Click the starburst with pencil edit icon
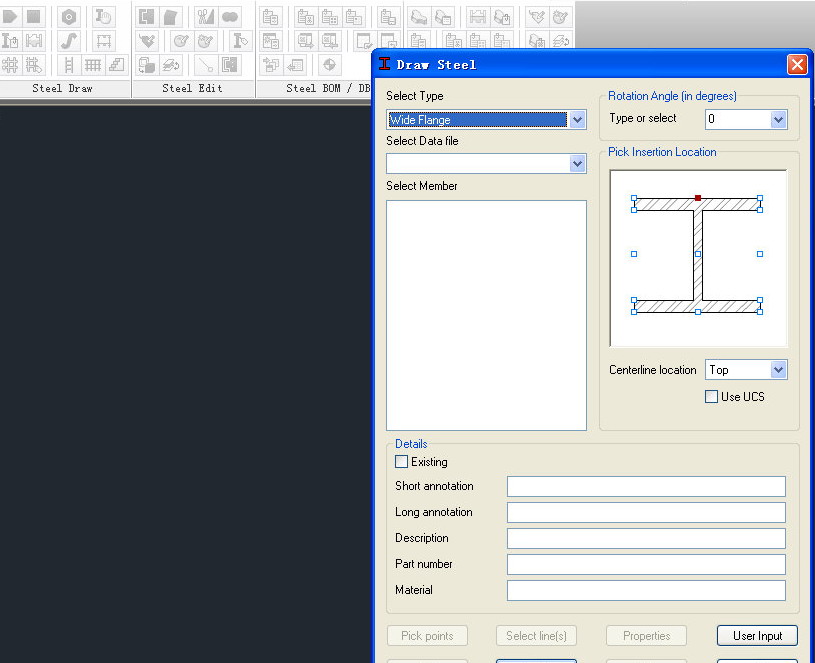Screen dimensions: 815x663 (x=205, y=41)
